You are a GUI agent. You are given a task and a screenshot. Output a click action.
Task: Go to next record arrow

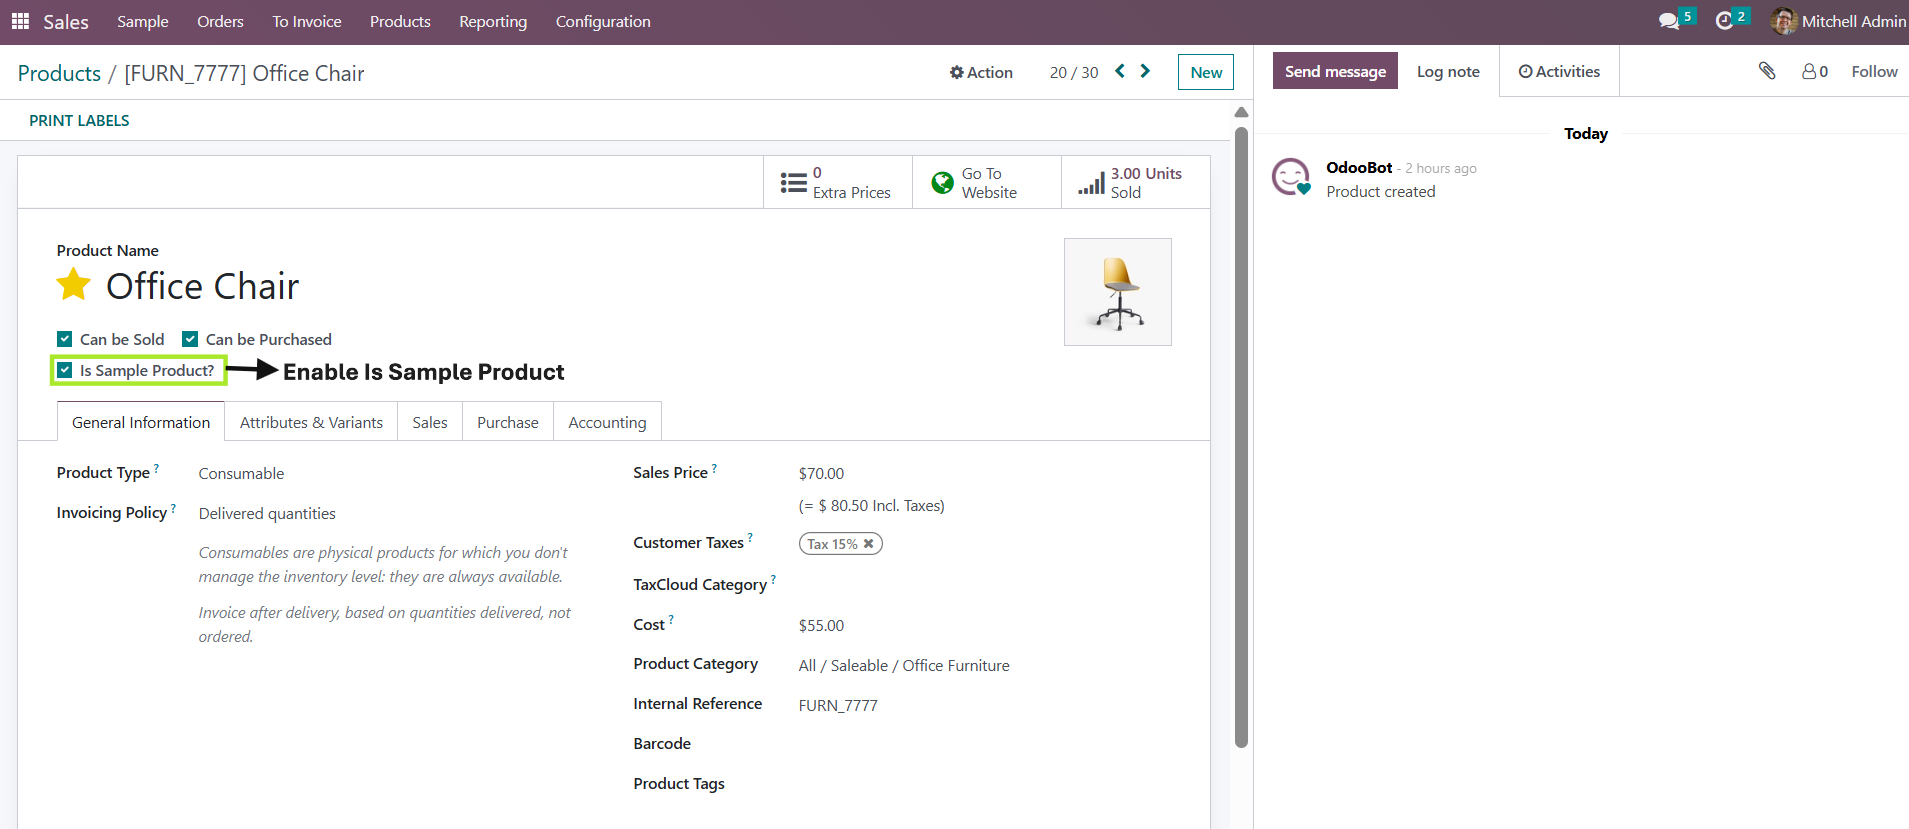pyautogui.click(x=1145, y=71)
